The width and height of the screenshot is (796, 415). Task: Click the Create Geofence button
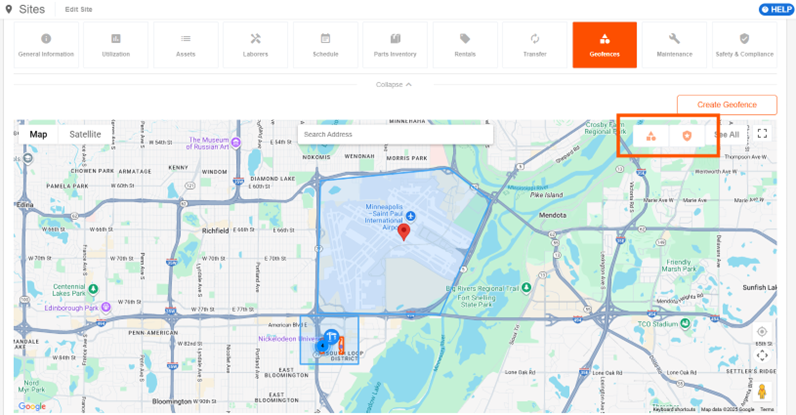tap(727, 105)
